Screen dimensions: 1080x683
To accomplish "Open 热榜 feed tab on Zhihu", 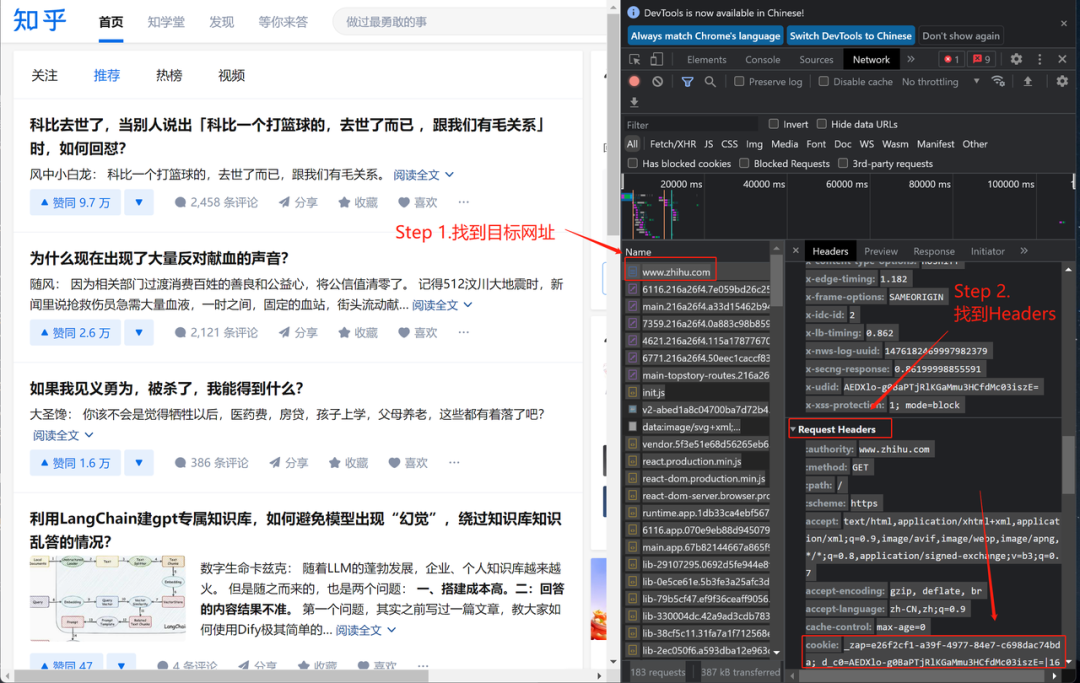I will click(169, 75).
